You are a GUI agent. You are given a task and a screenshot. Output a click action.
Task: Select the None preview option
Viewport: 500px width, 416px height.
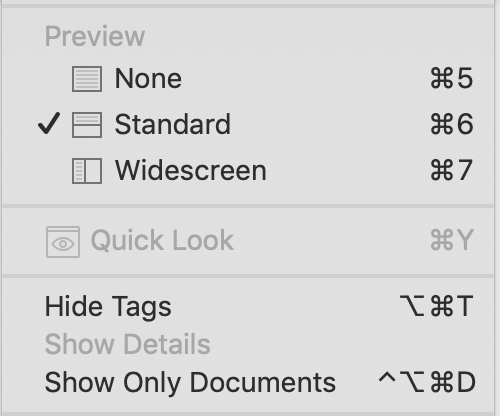point(248,79)
